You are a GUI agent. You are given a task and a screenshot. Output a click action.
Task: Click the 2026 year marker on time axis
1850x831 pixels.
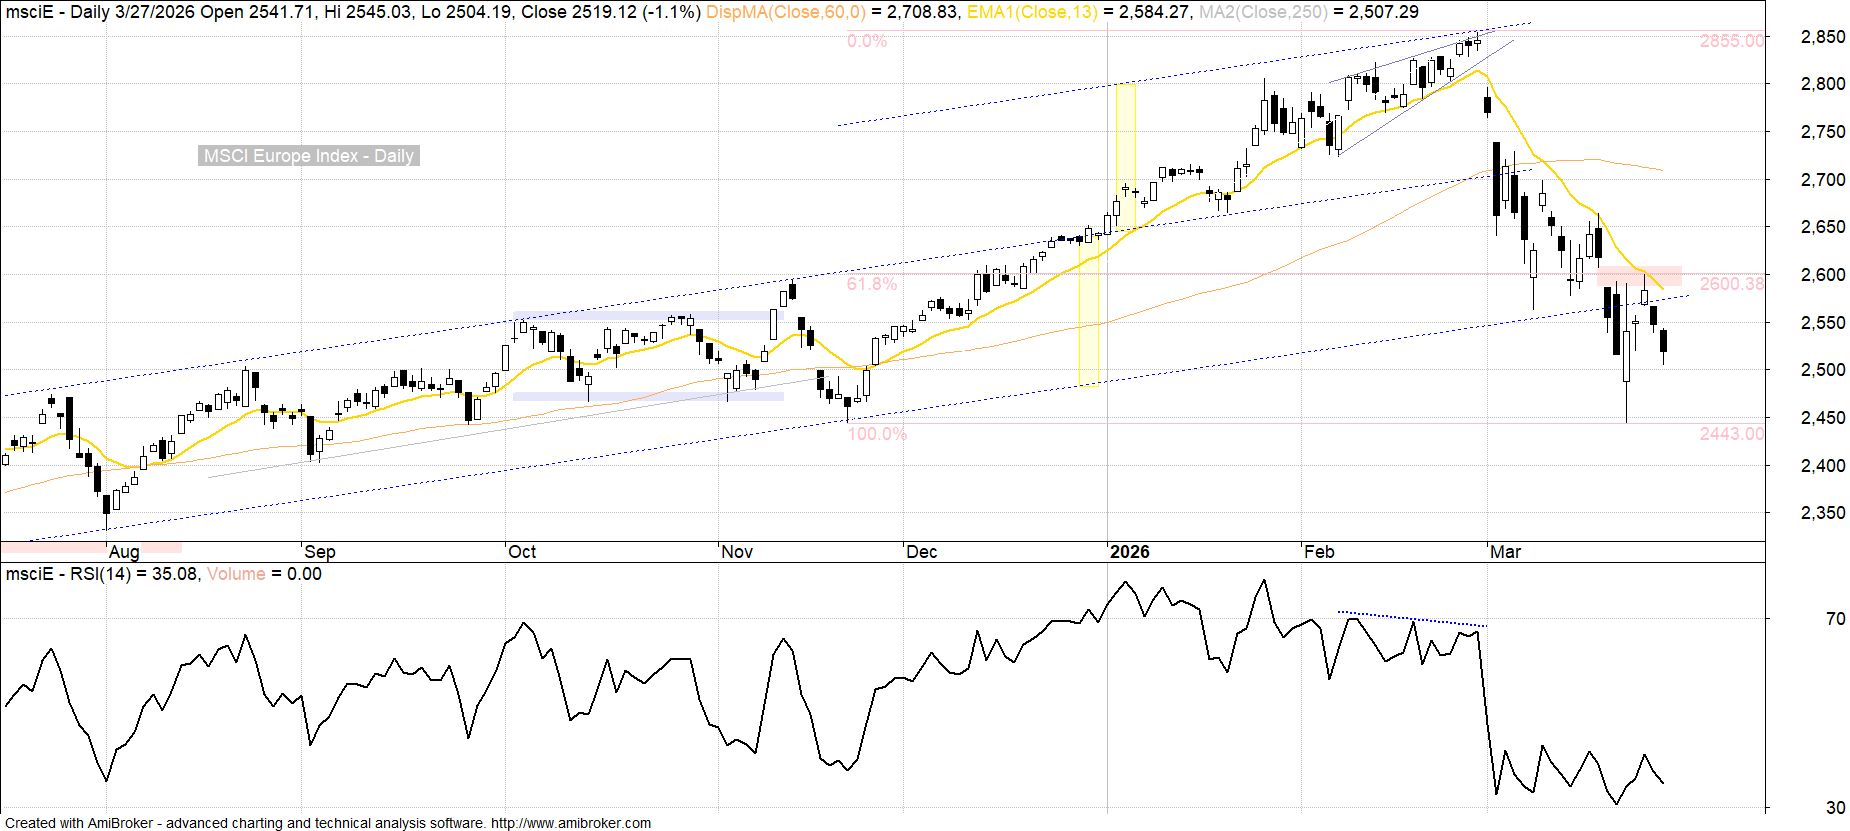click(x=1130, y=552)
